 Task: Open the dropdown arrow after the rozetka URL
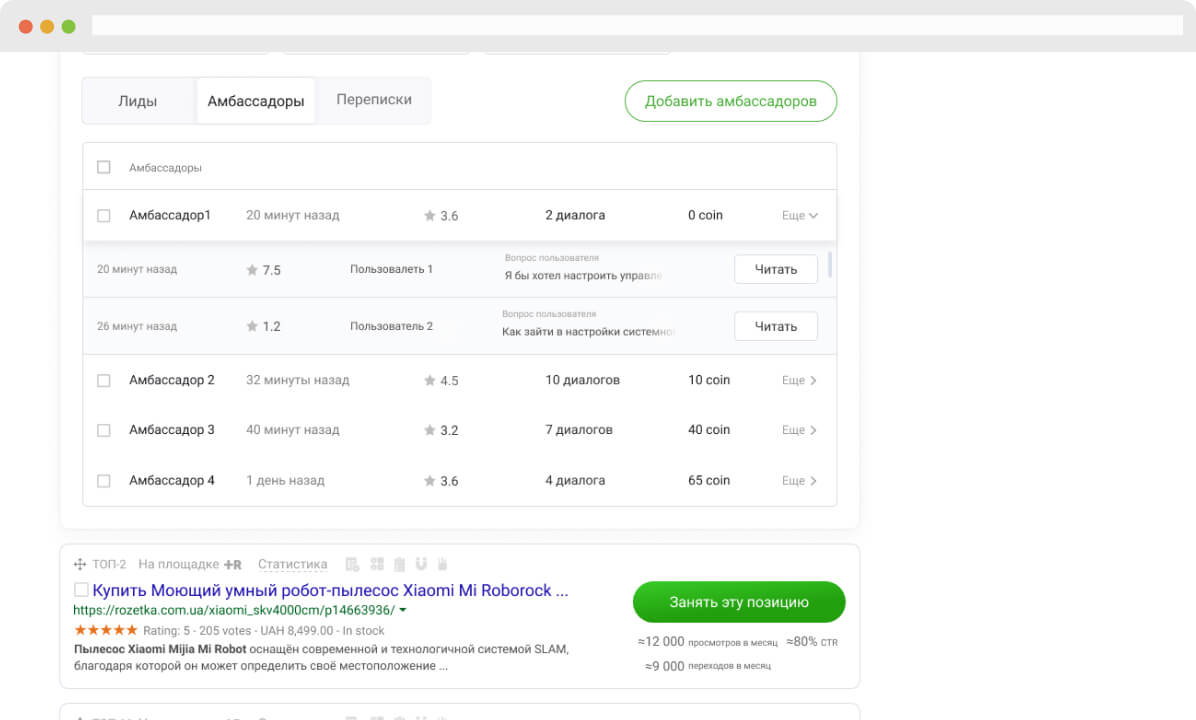pos(403,610)
